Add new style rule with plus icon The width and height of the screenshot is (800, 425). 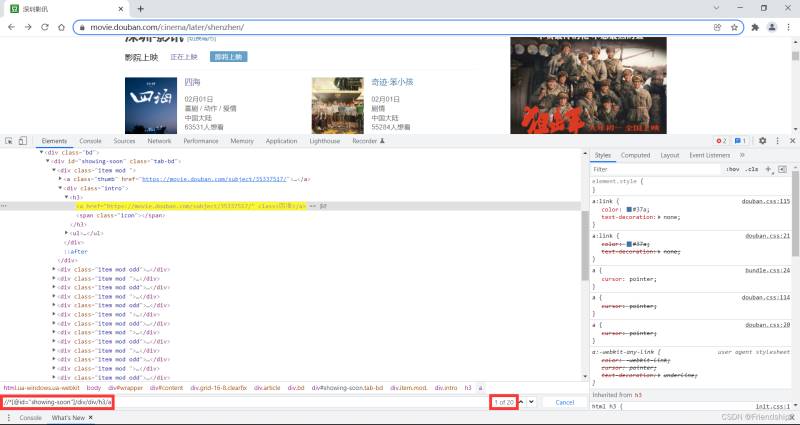[x=768, y=169]
